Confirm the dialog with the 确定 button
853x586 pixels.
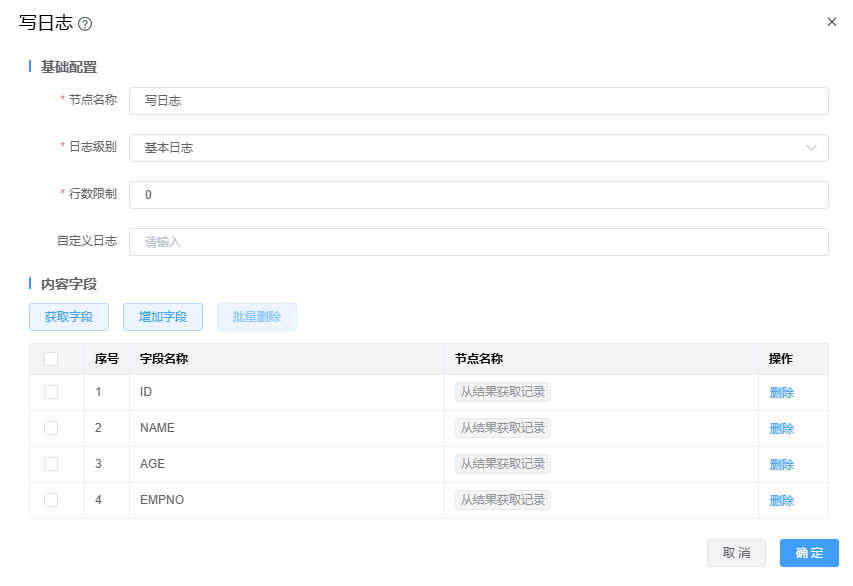[808, 552]
